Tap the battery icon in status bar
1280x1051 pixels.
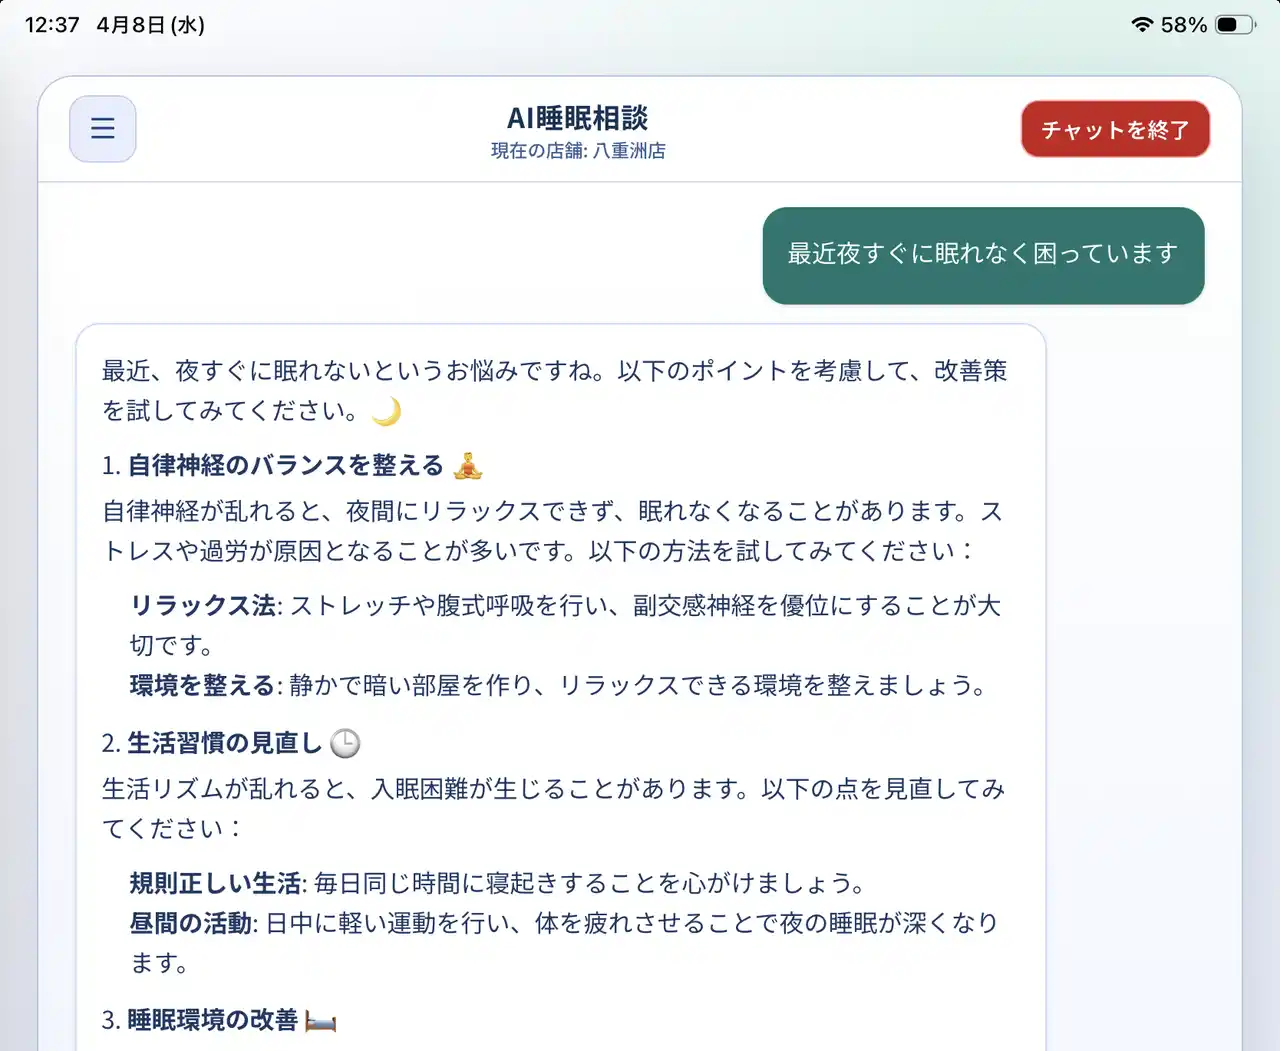point(1235,25)
